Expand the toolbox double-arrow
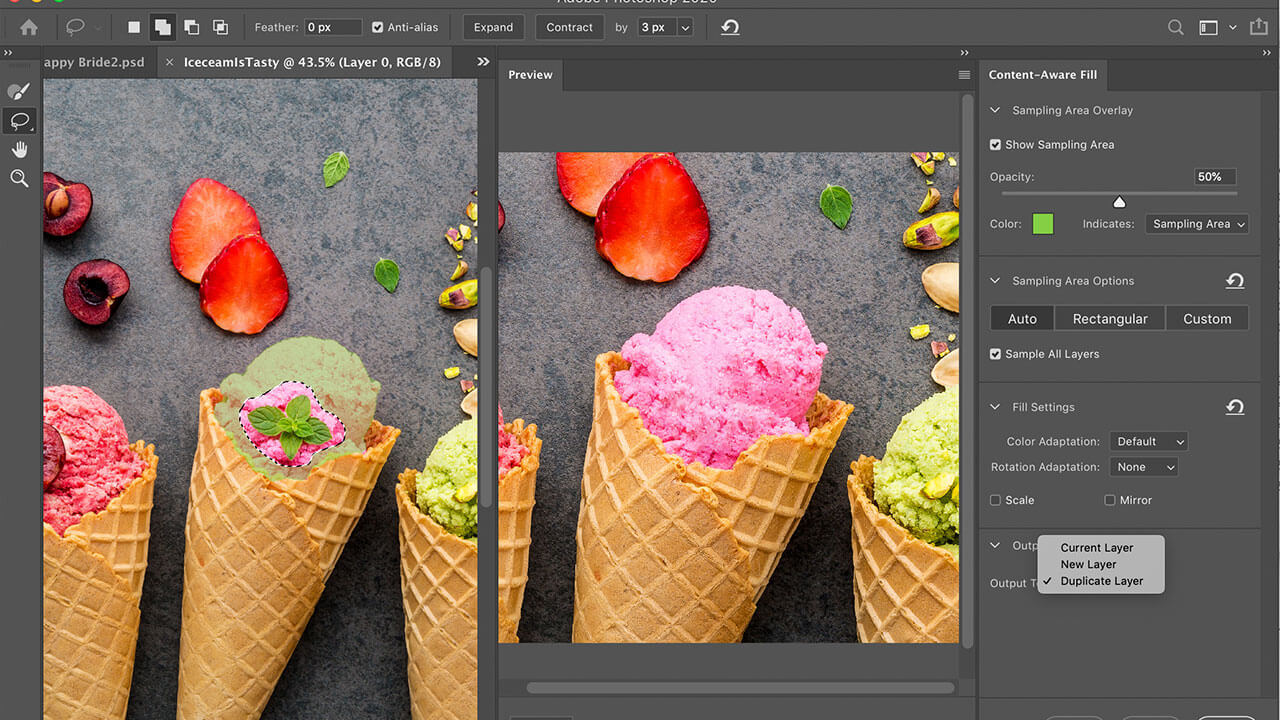 click(9, 53)
